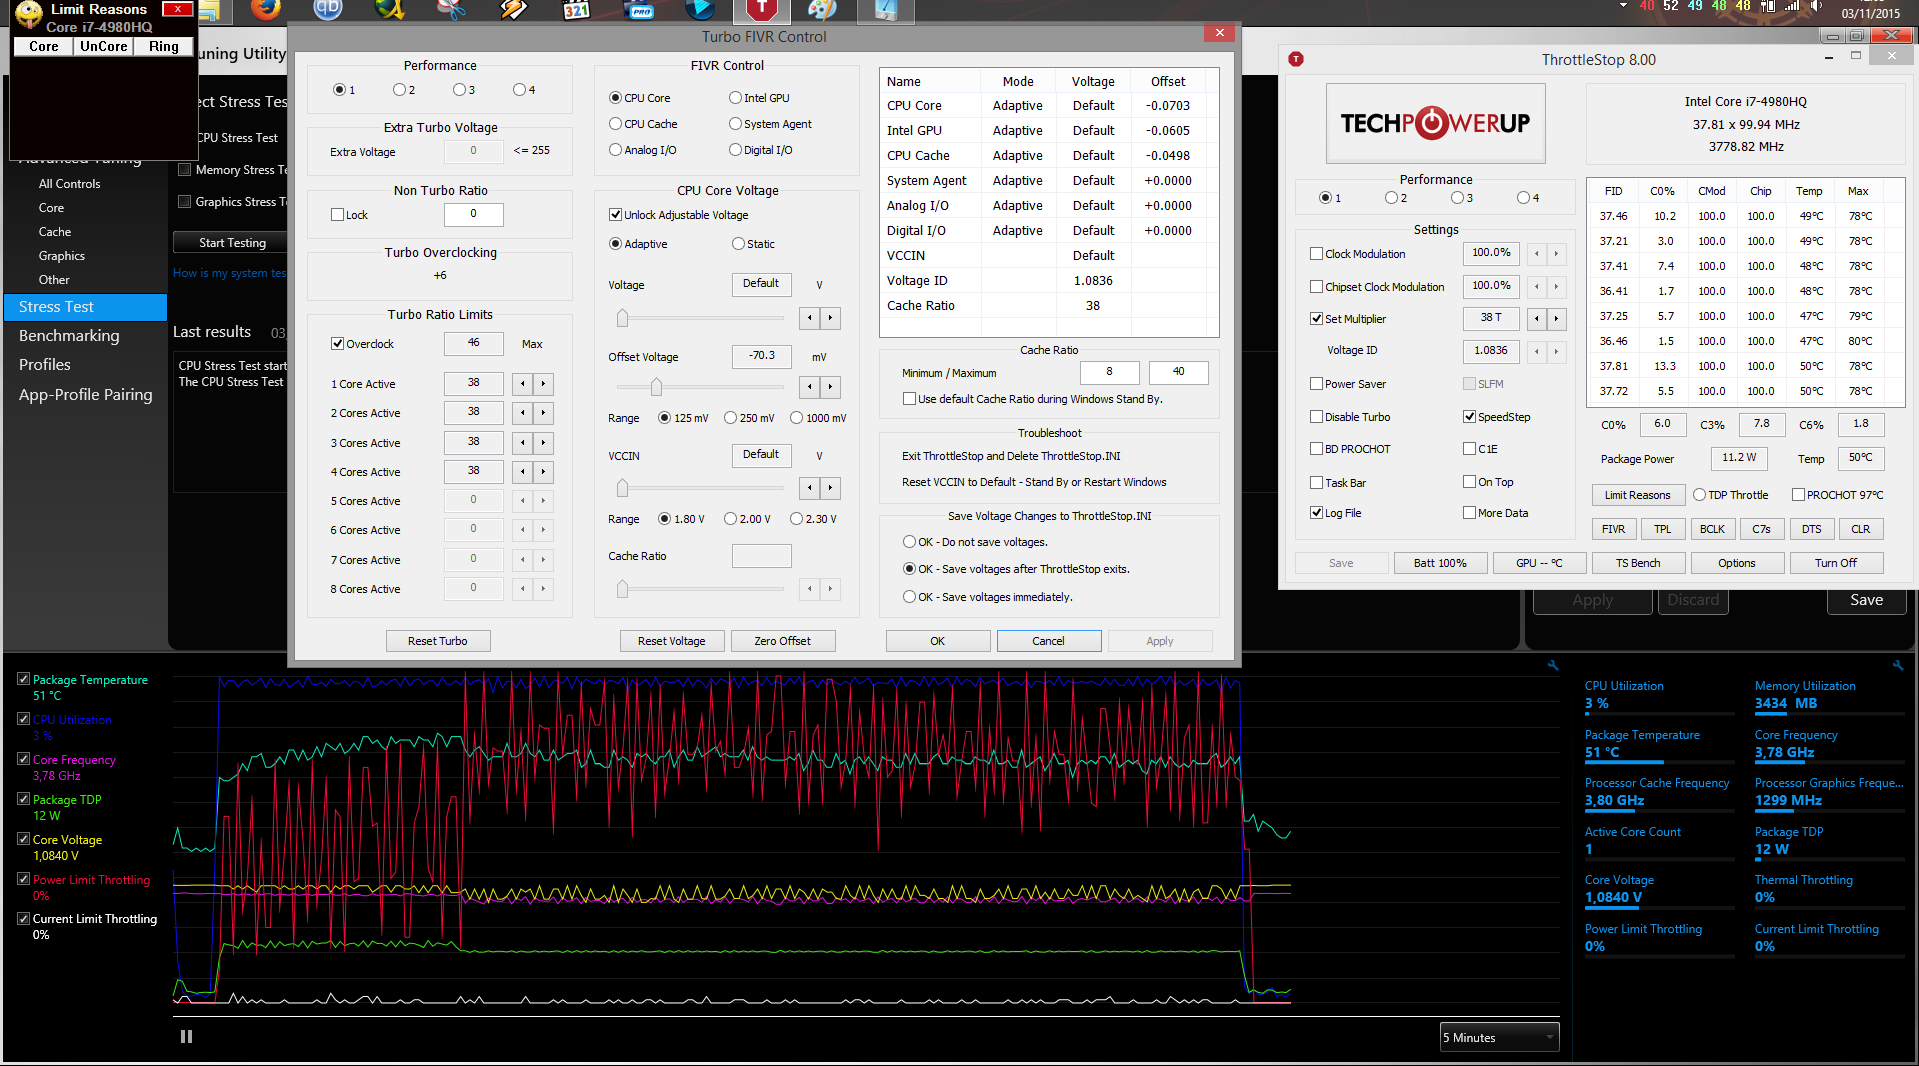Open the blue play-arrow media taskbar icon
The image size is (1919, 1066).
(700, 10)
